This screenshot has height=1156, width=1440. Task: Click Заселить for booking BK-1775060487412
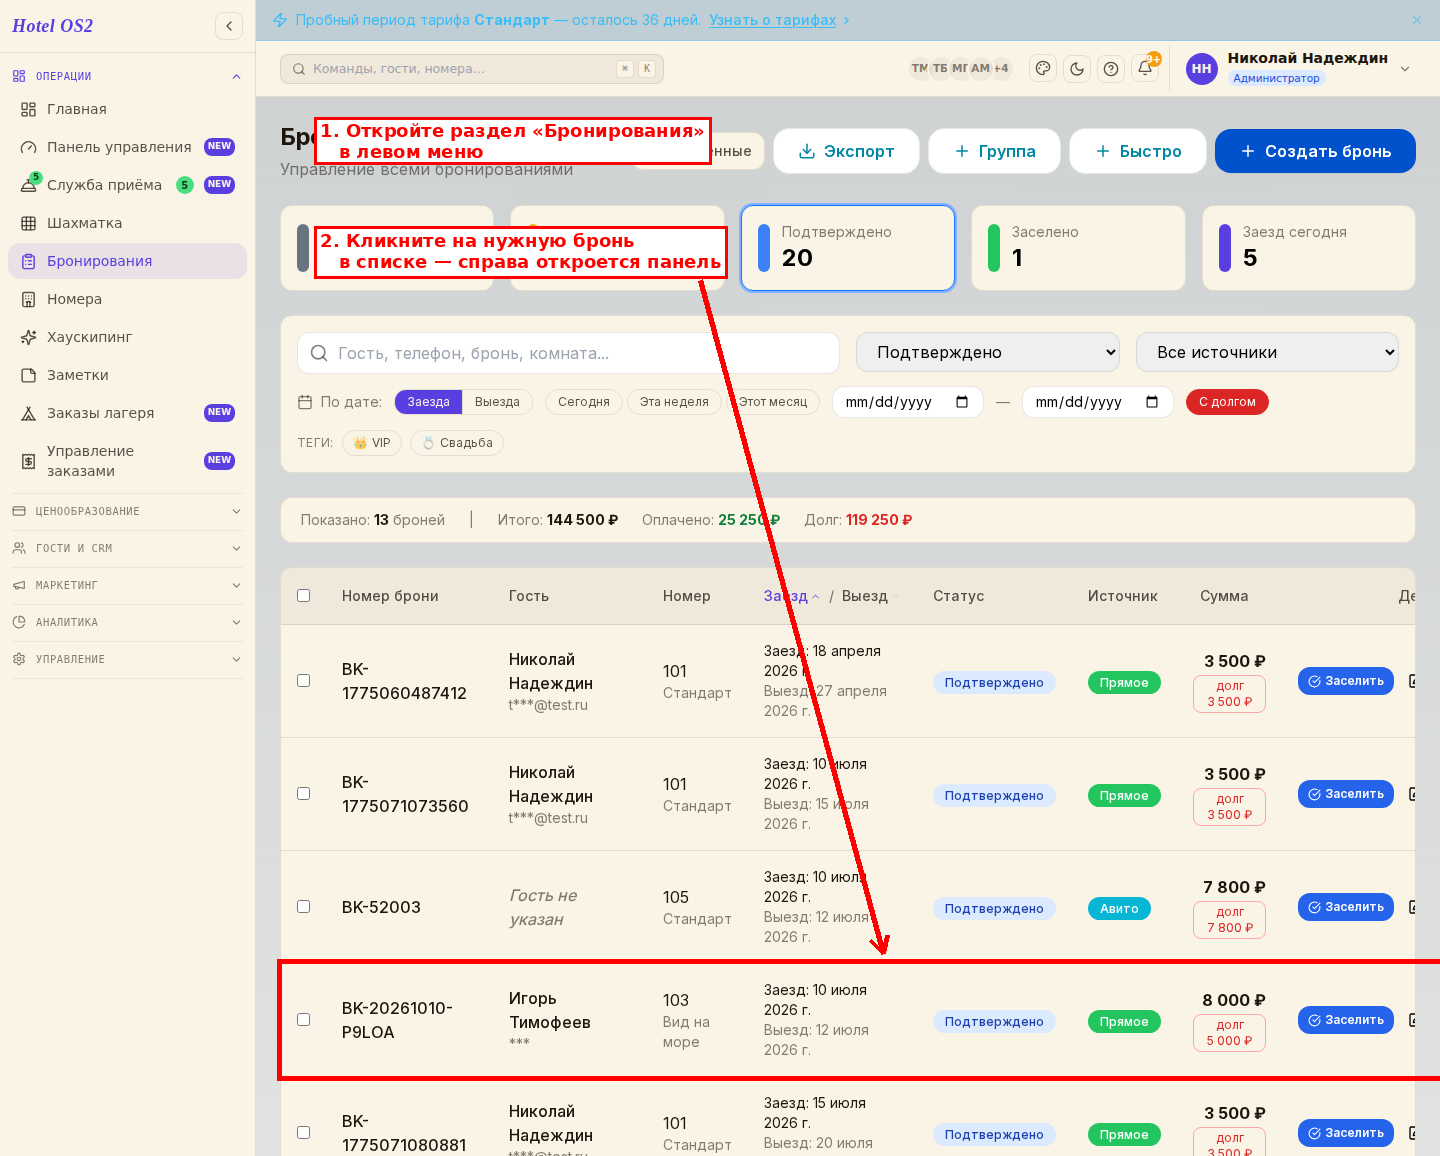point(1346,681)
